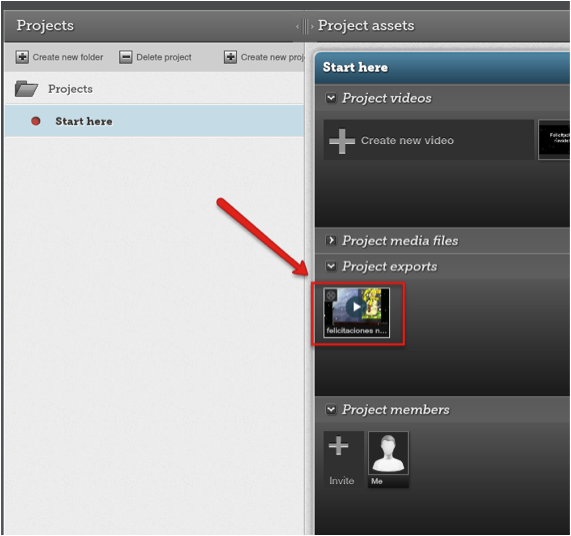Open the Me member avatar
The width and height of the screenshot is (571, 536).
click(388, 453)
